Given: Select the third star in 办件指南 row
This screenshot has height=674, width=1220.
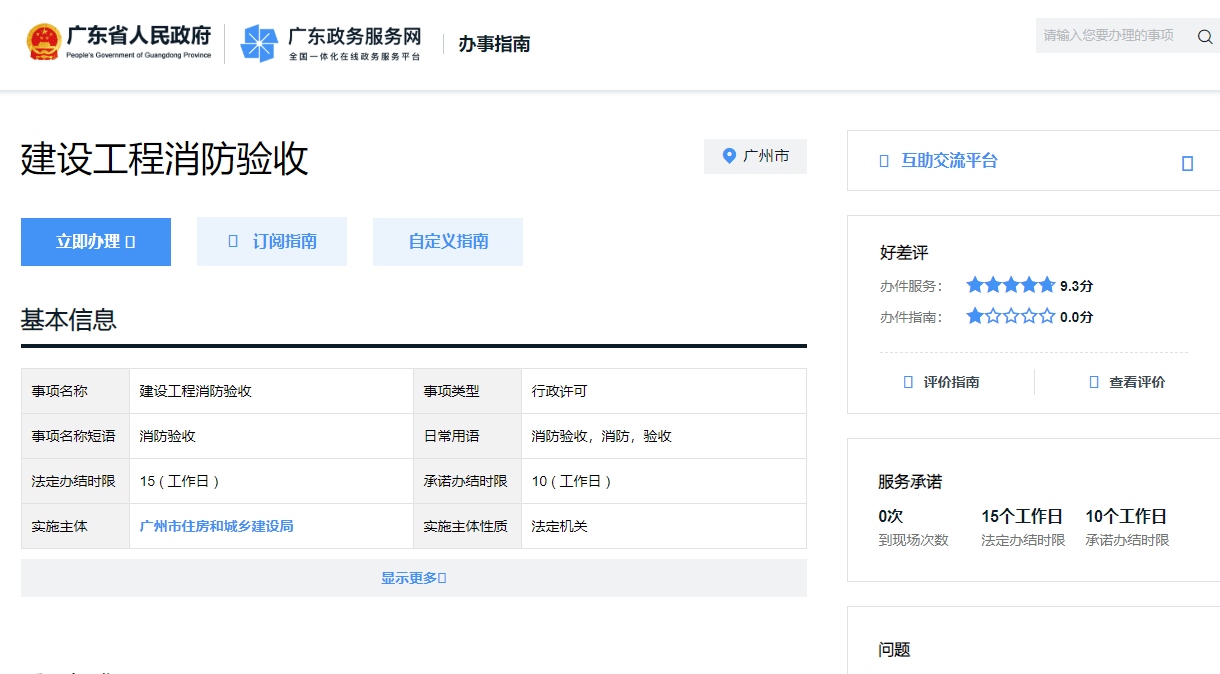Looking at the screenshot, I should pos(1011,315).
